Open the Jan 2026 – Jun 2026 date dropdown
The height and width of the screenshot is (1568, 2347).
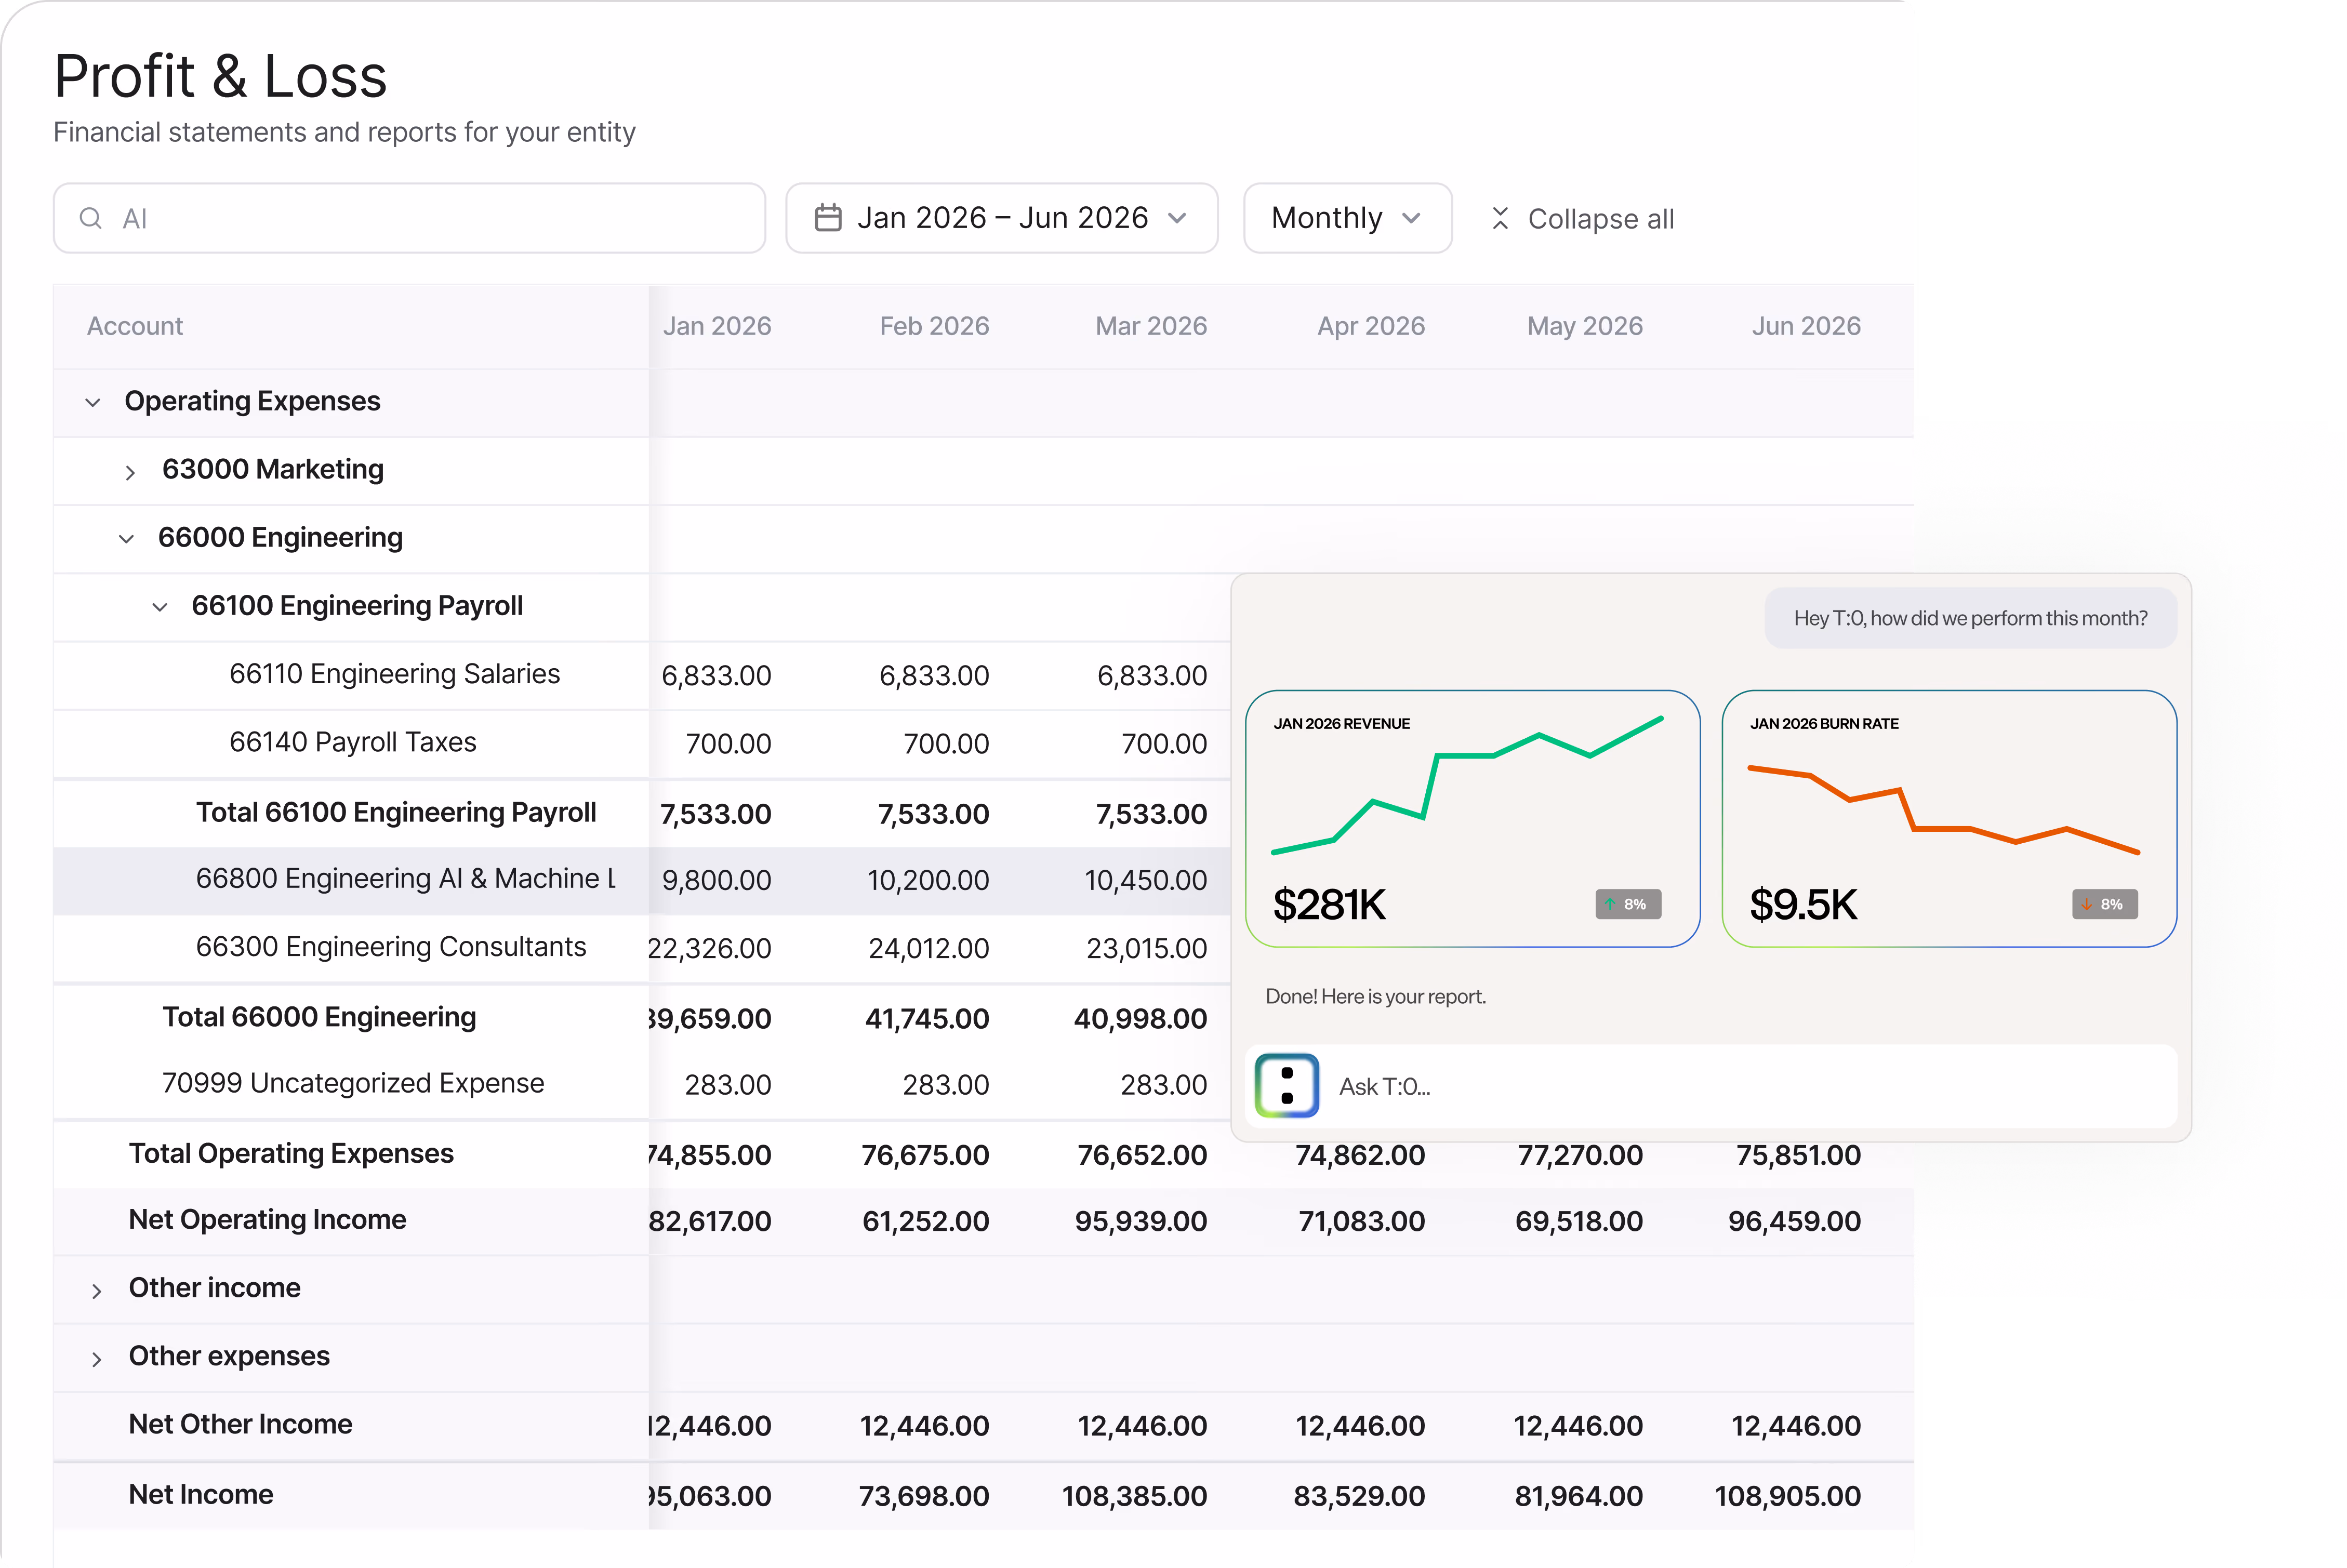tap(1001, 218)
